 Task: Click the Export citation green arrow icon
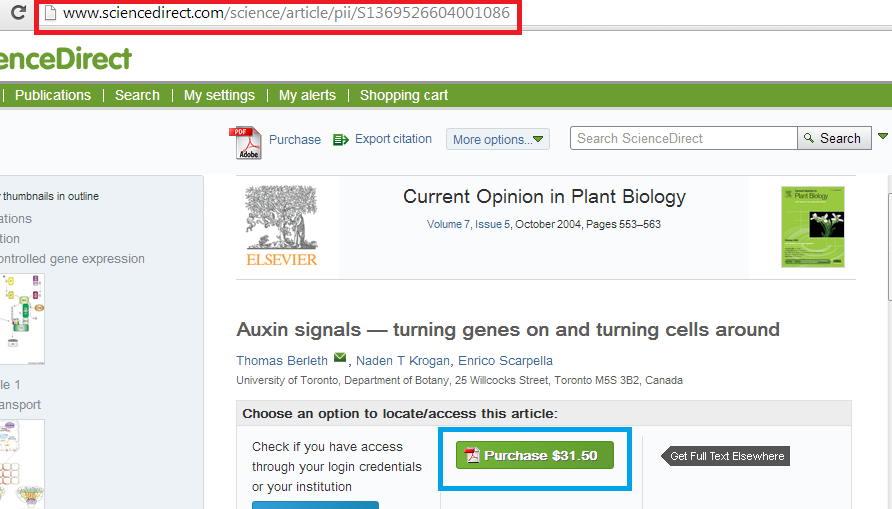click(x=340, y=139)
